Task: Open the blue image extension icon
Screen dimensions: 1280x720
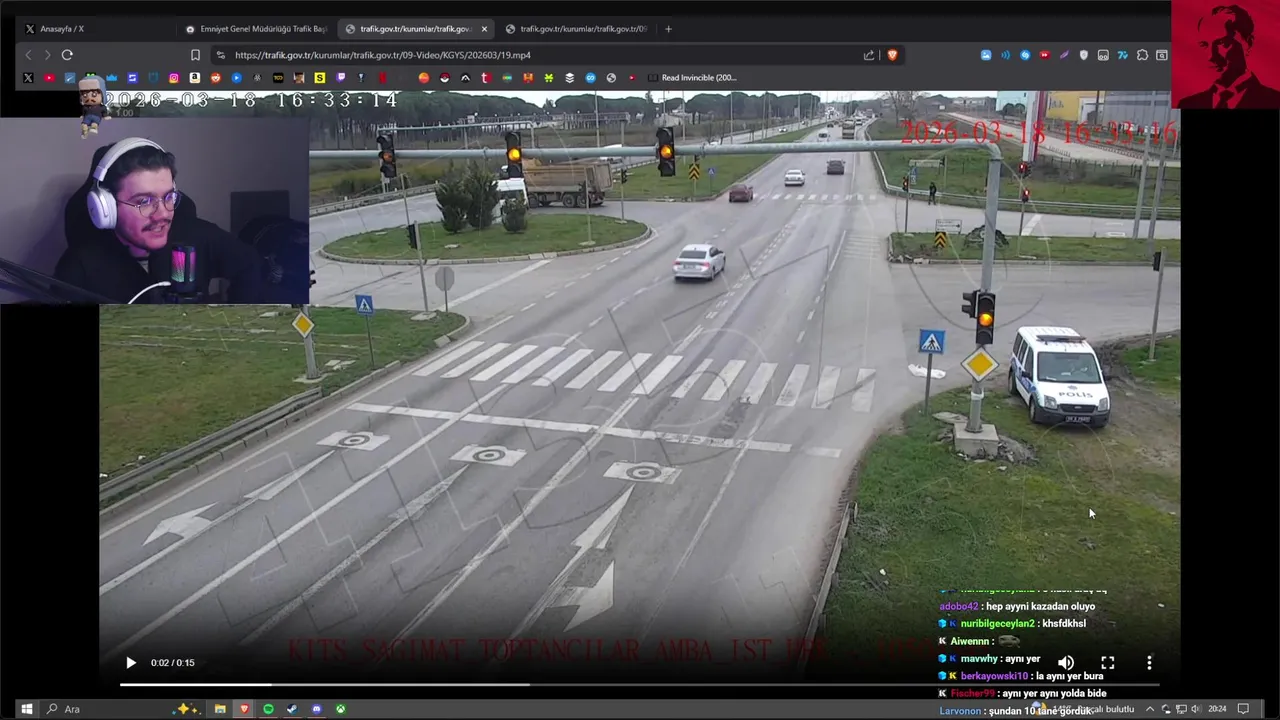Action: point(986,55)
